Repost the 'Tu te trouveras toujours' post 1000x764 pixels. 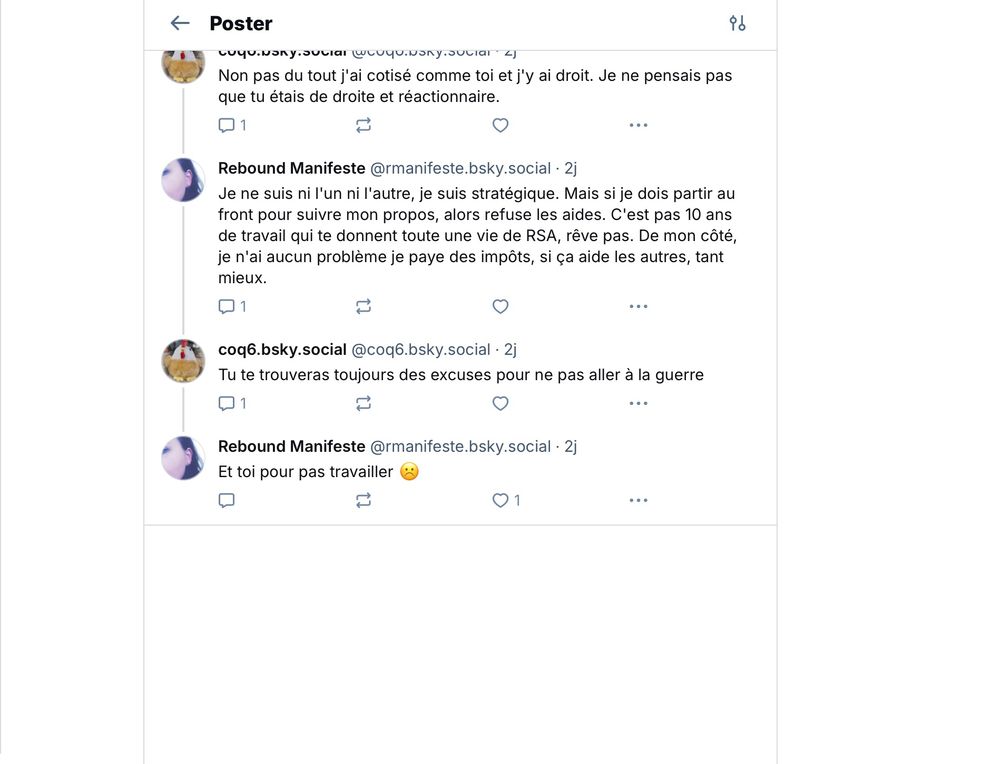(x=363, y=403)
